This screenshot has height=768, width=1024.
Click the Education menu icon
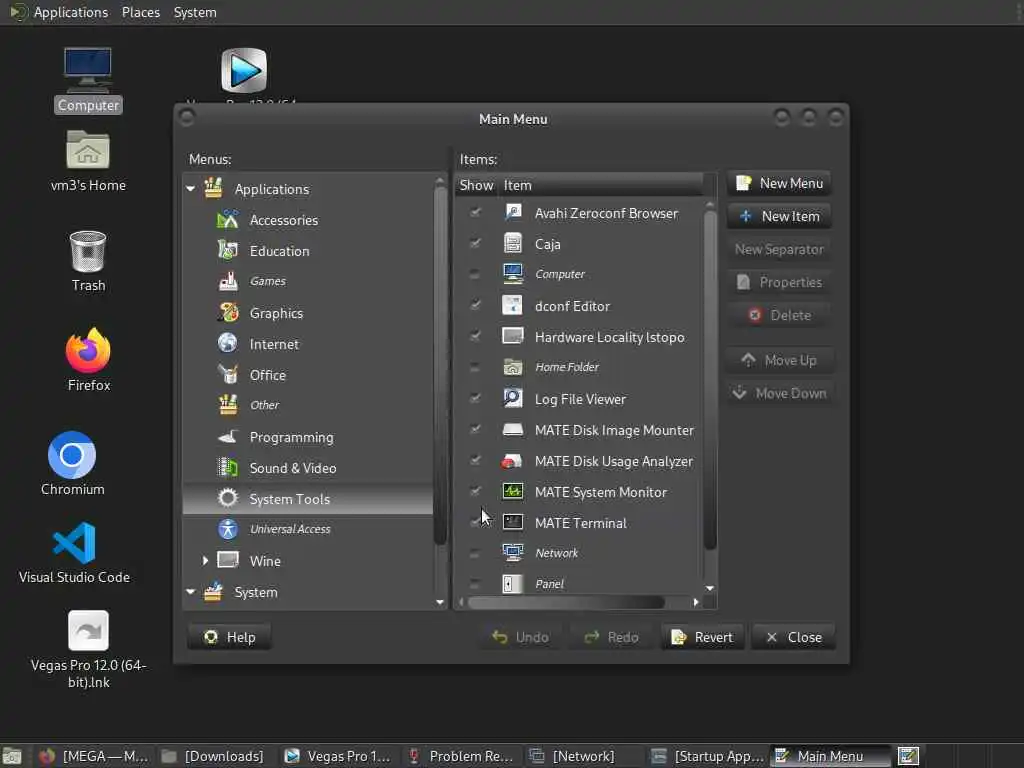[227, 250]
